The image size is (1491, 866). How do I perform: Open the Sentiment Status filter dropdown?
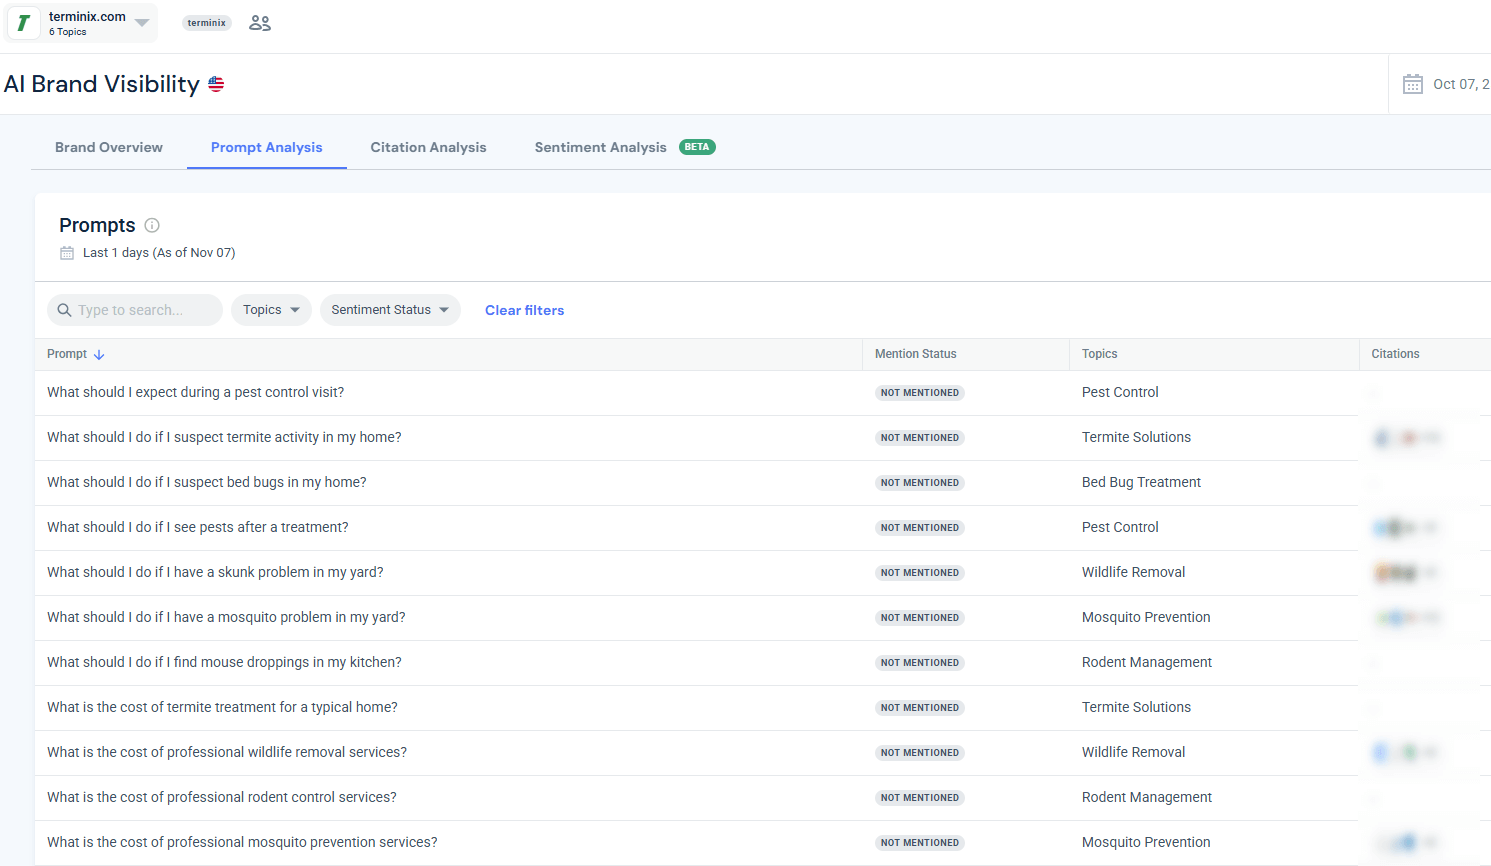click(390, 310)
